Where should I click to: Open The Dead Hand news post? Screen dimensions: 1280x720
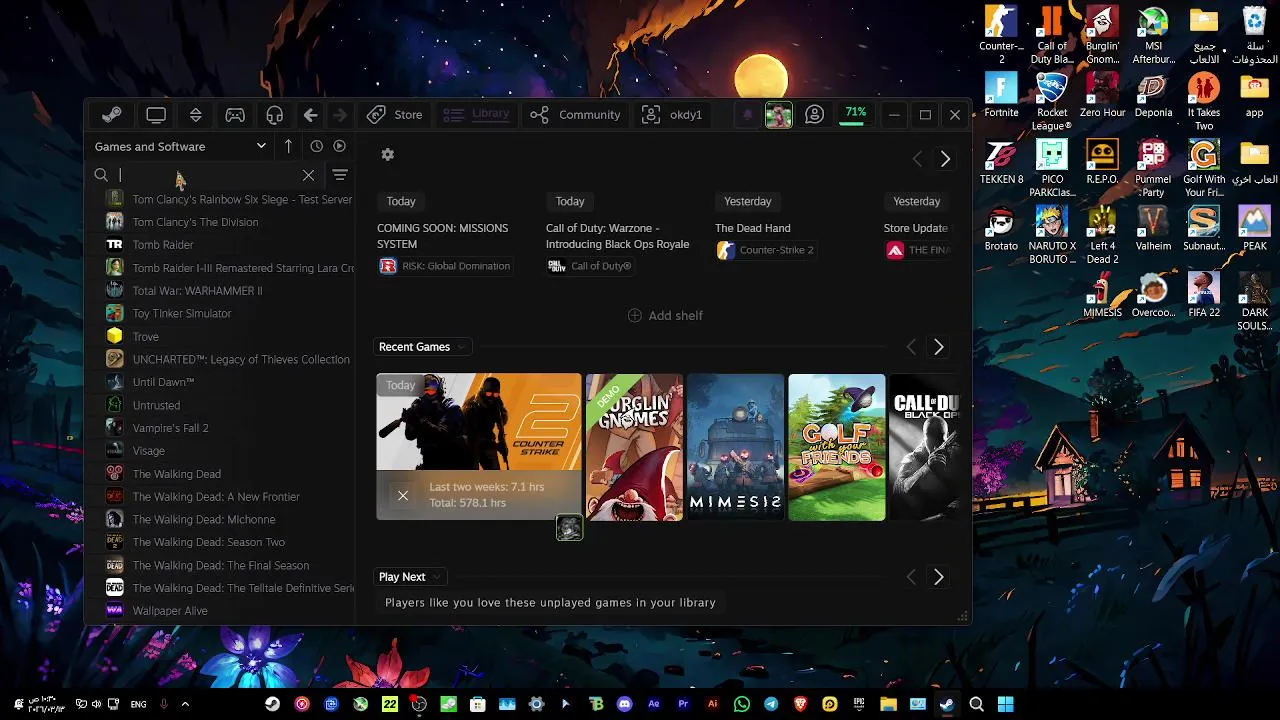click(752, 228)
